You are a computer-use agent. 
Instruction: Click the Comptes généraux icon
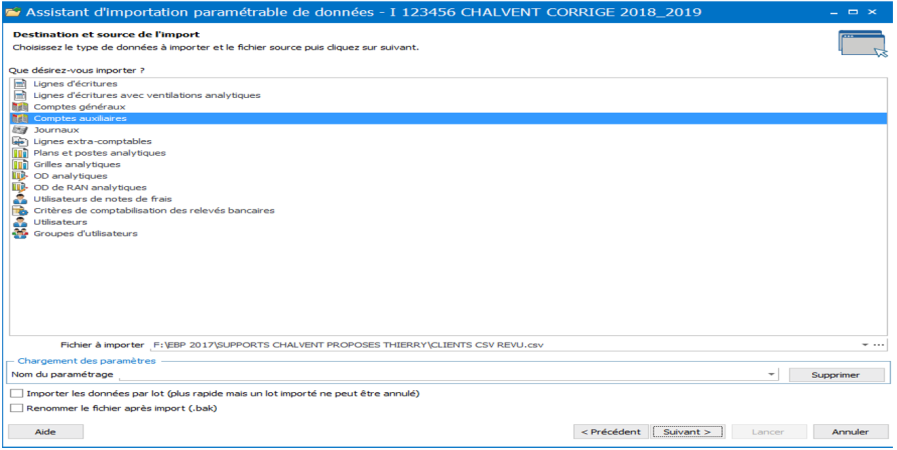pos(20,107)
